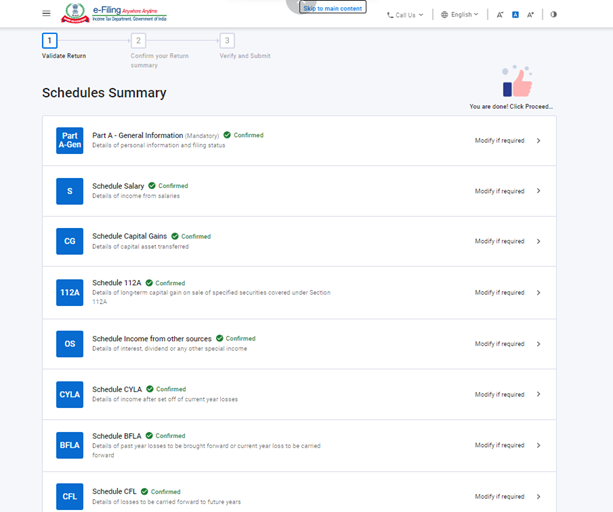Increase font size with A+ button
This screenshot has width=613, height=512.
coord(530,15)
